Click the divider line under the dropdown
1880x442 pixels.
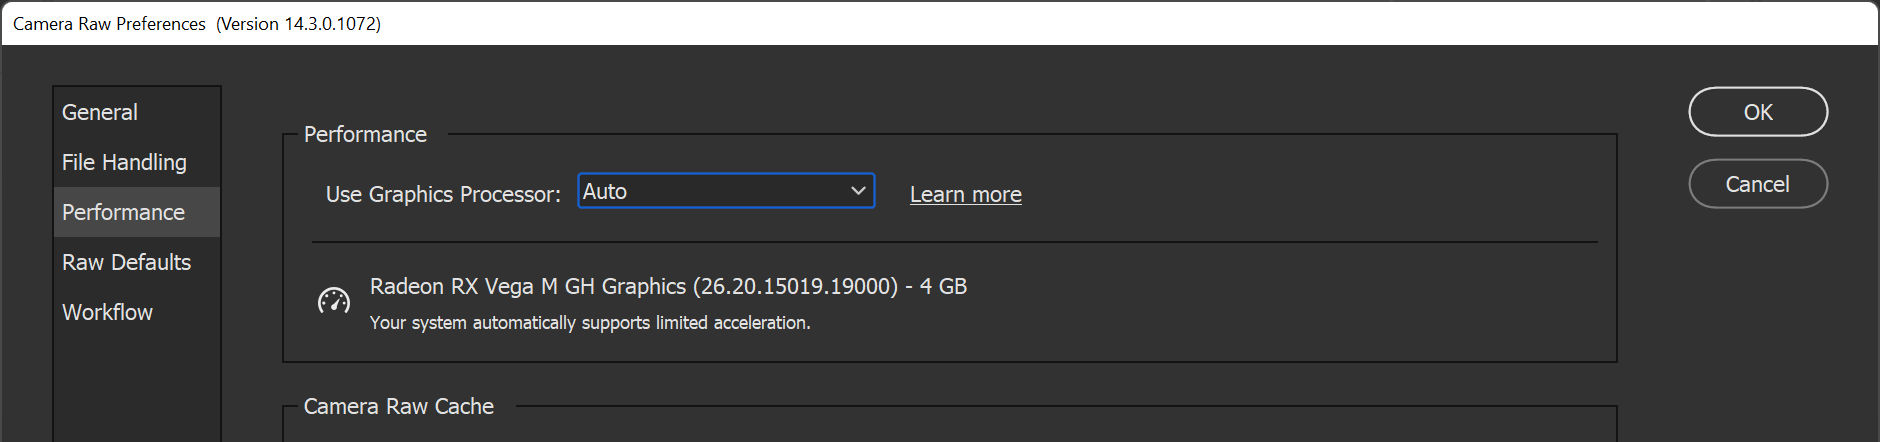pyautogui.click(x=954, y=242)
